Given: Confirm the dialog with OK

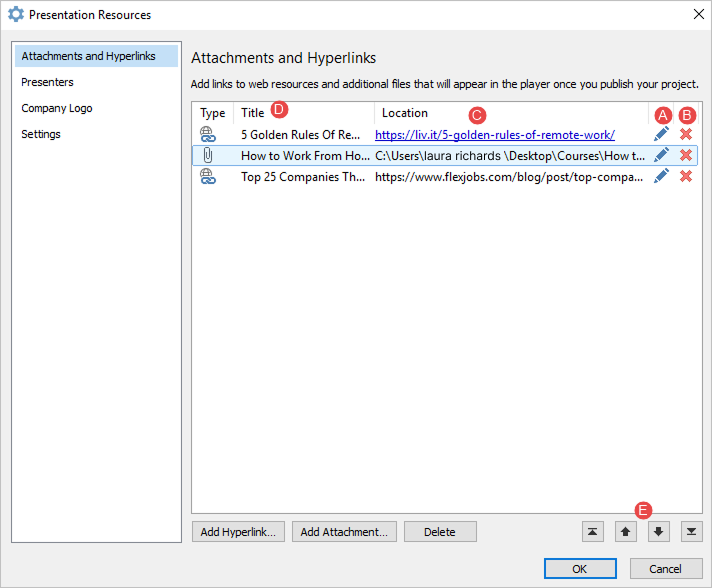Looking at the screenshot, I should 580,568.
